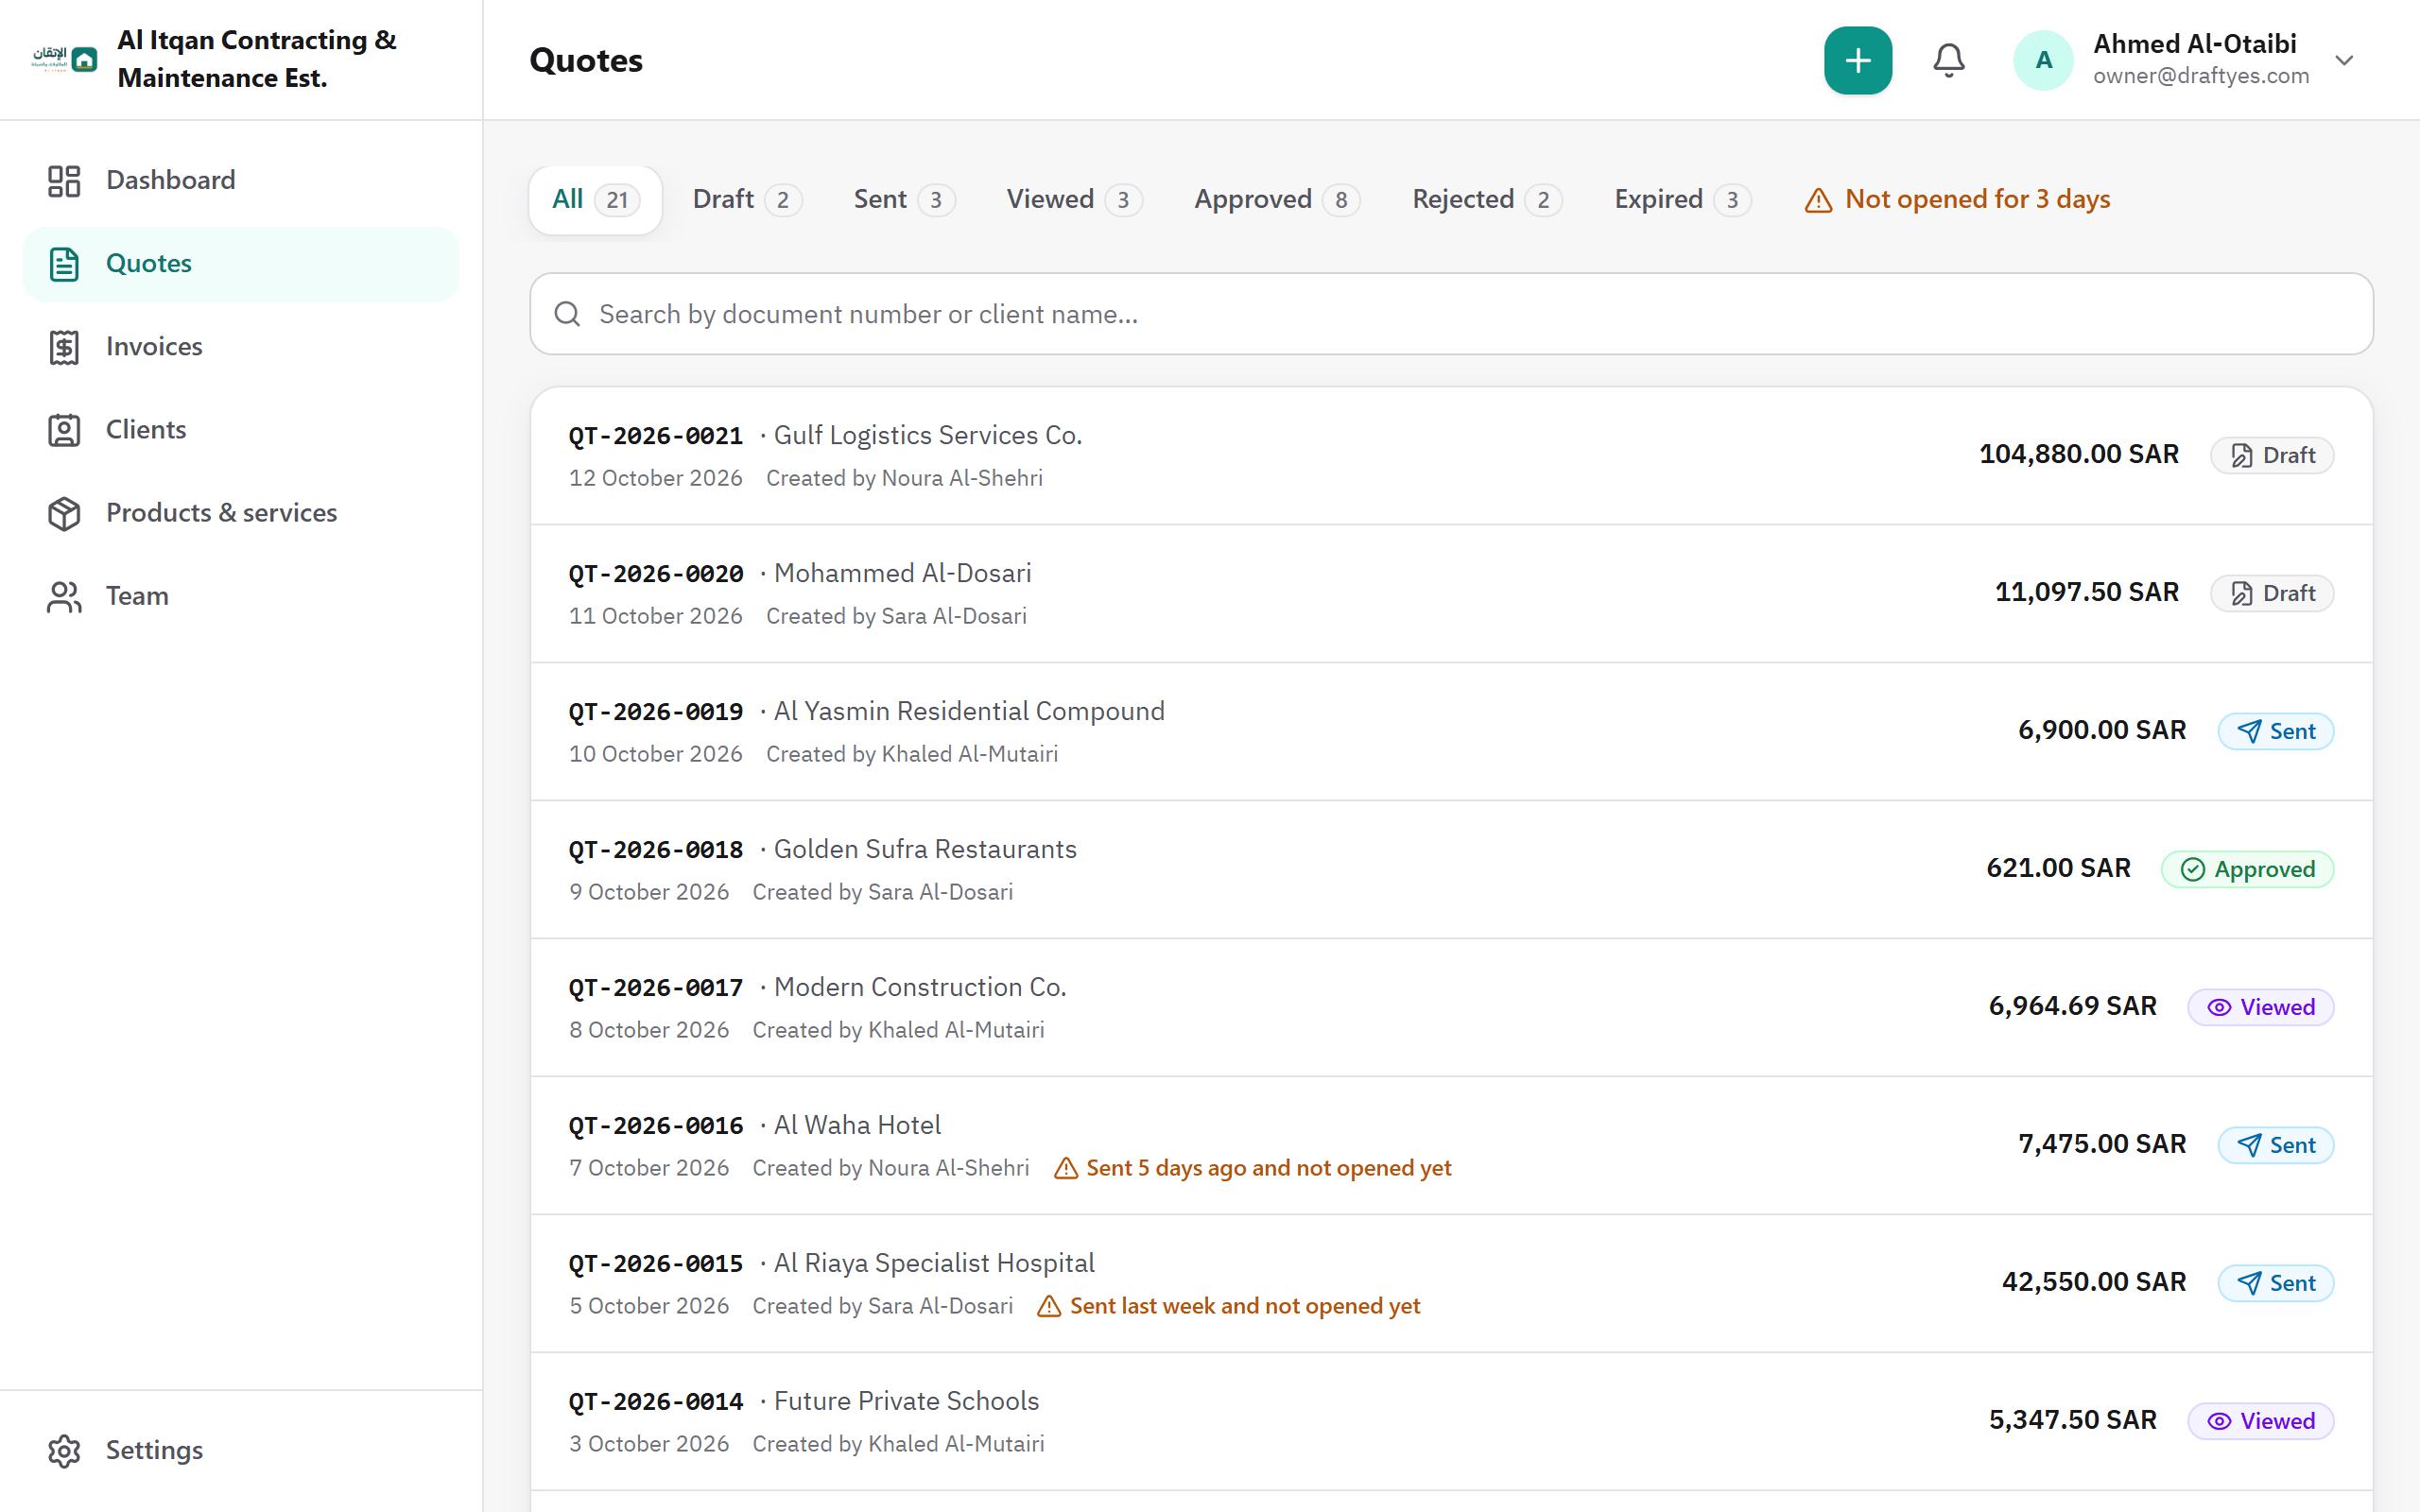Click client name Golden Sufra Restaurants
This screenshot has height=1512, width=2420.
click(x=925, y=849)
